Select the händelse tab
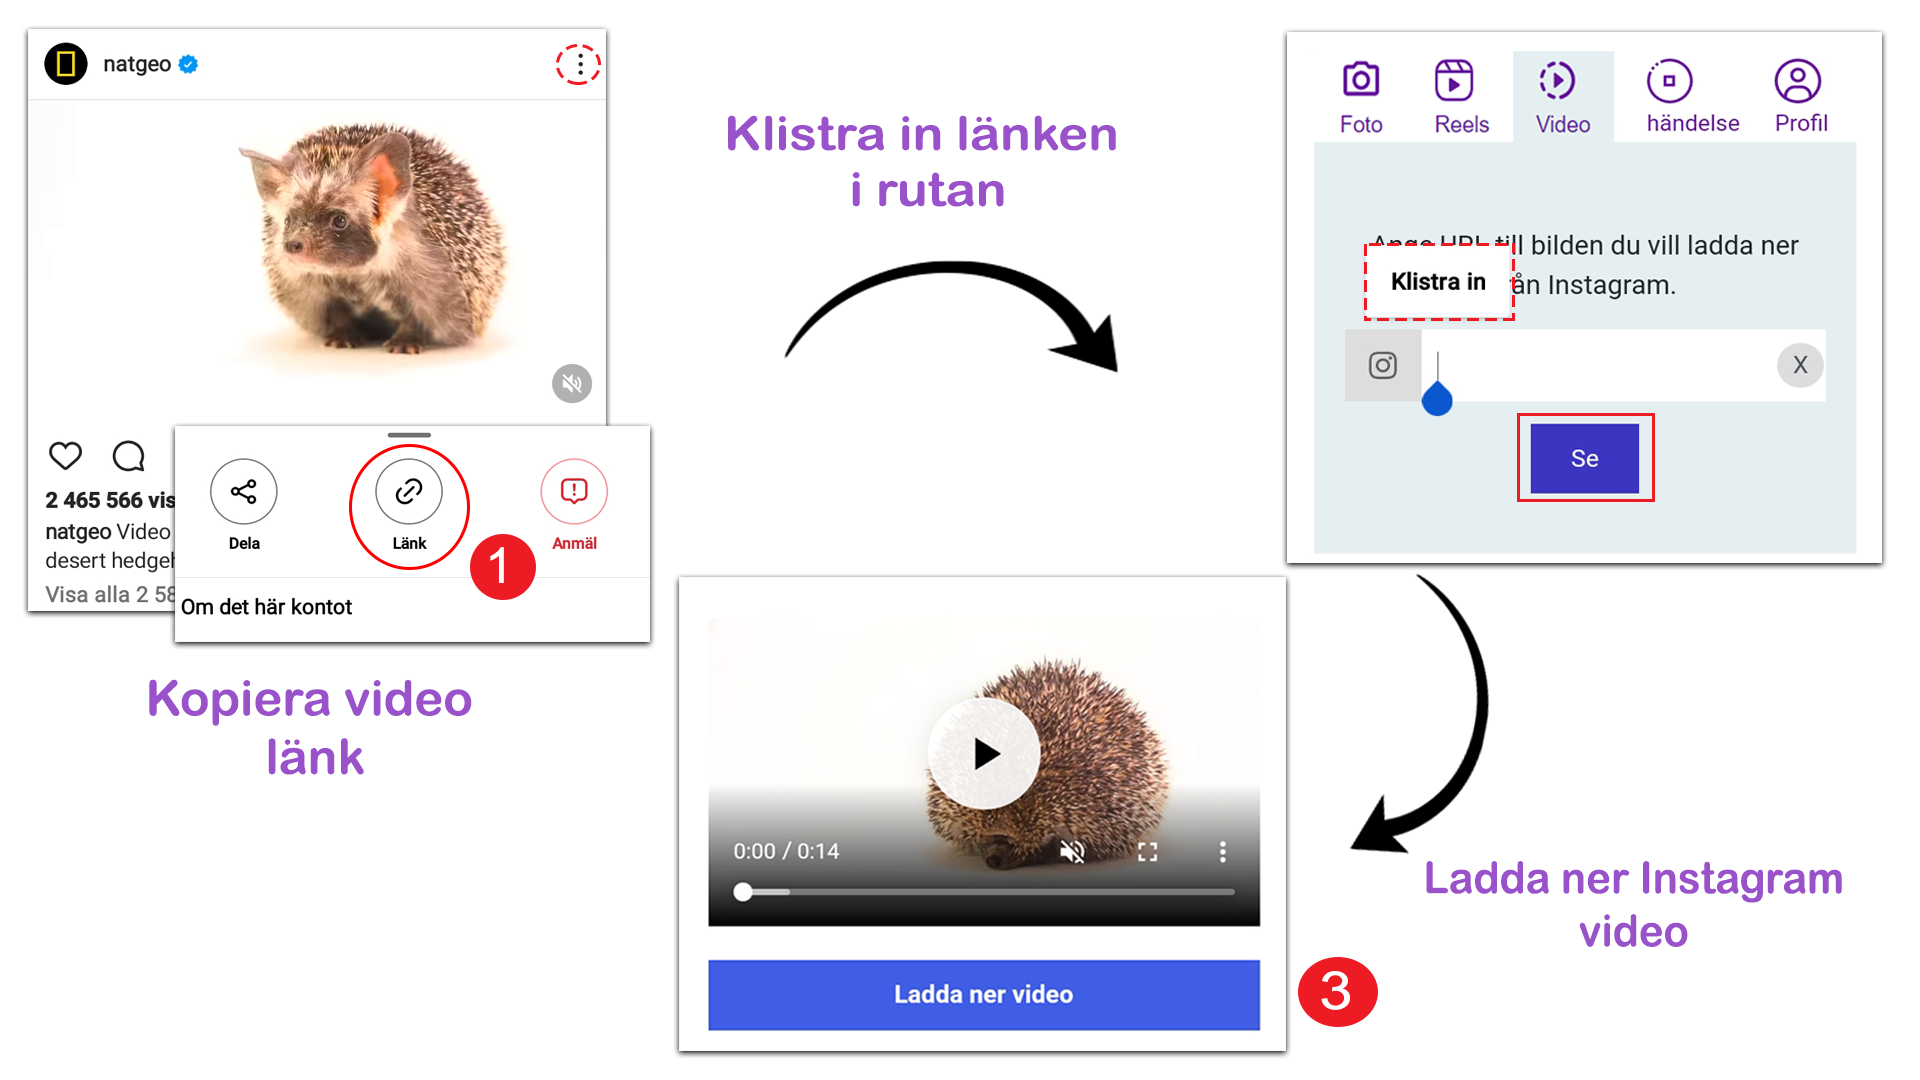Image resolution: width=1920 pixels, height=1080 pixels. pyautogui.click(x=1692, y=97)
